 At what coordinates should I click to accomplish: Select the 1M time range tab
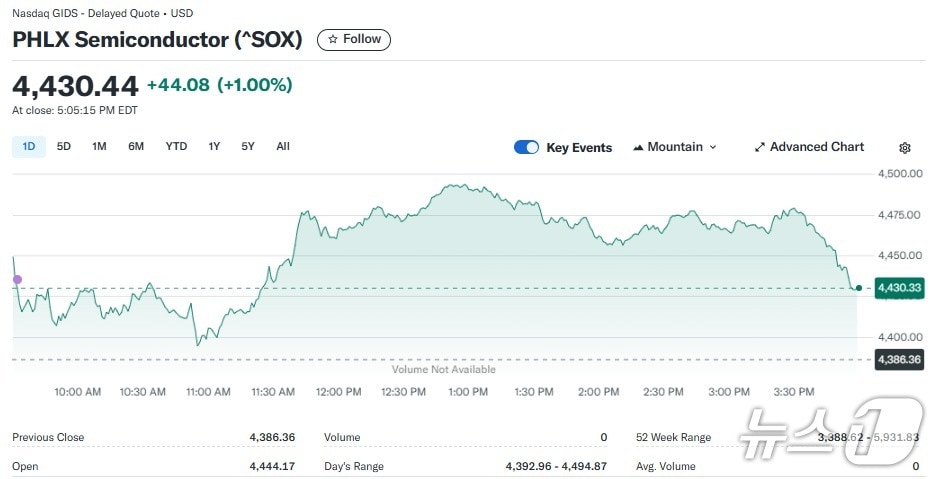[x=99, y=146]
